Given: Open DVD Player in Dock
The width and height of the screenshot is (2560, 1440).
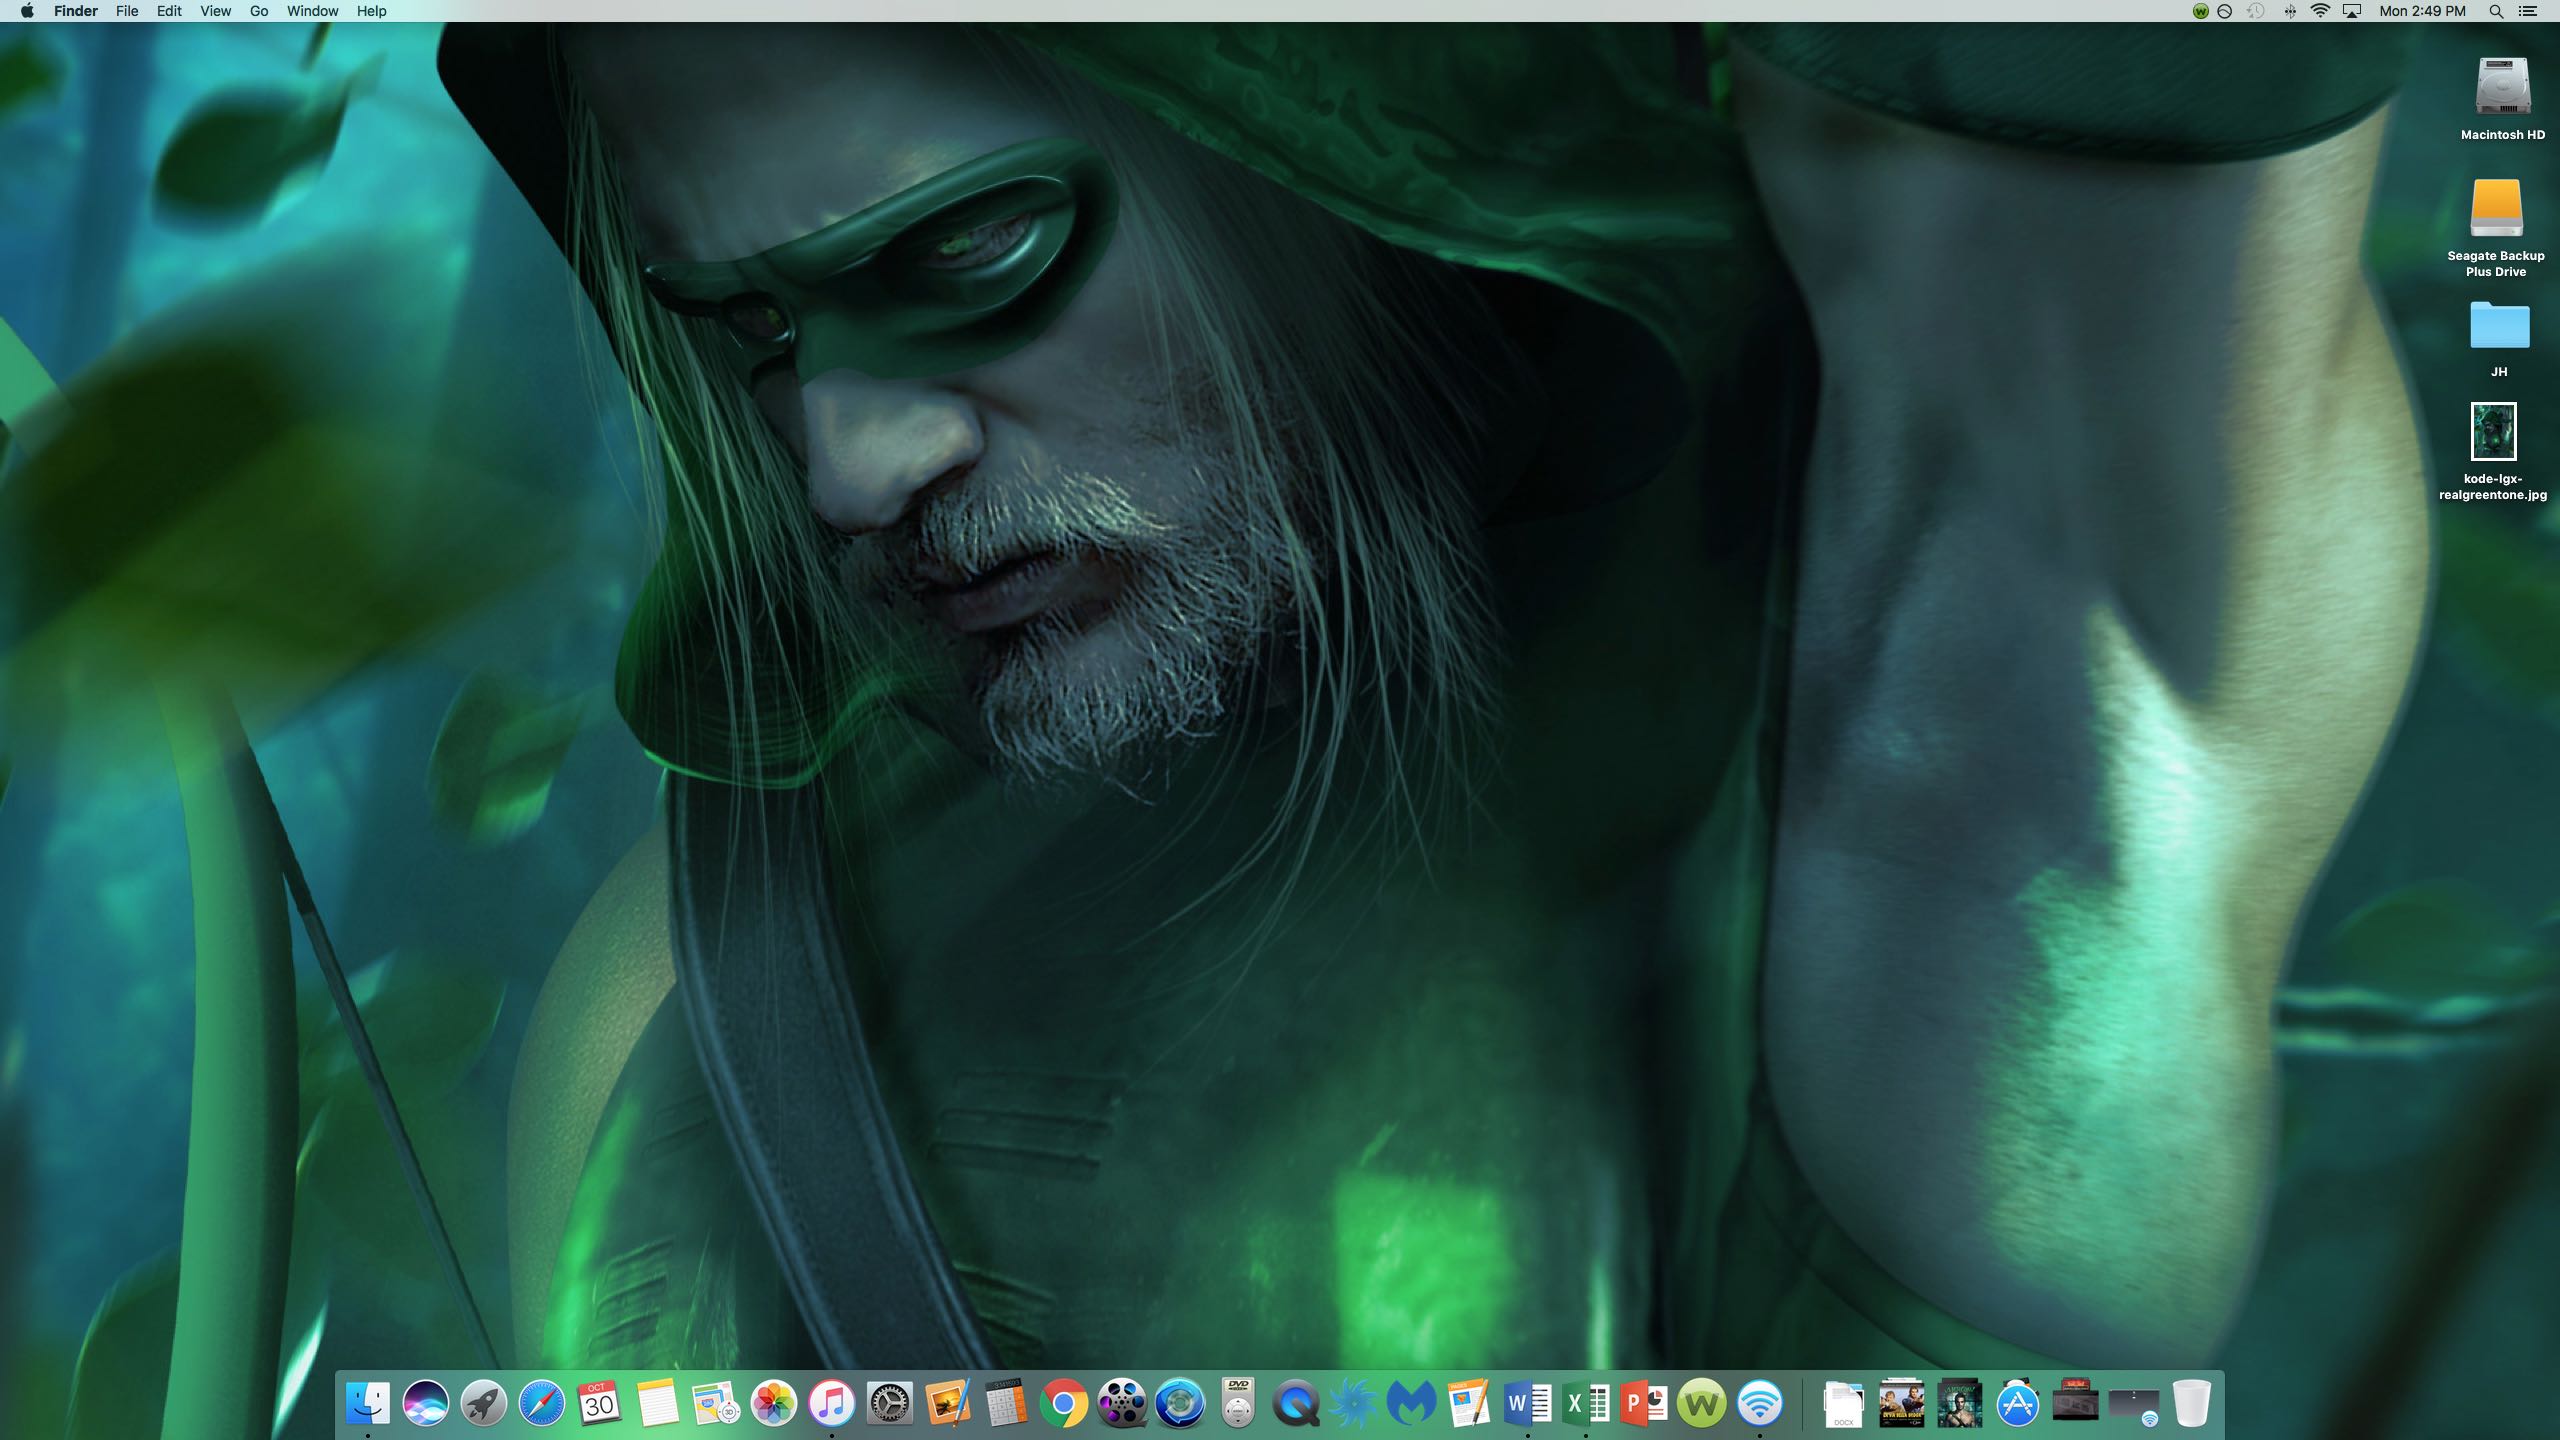Looking at the screenshot, I should pos(1237,1403).
